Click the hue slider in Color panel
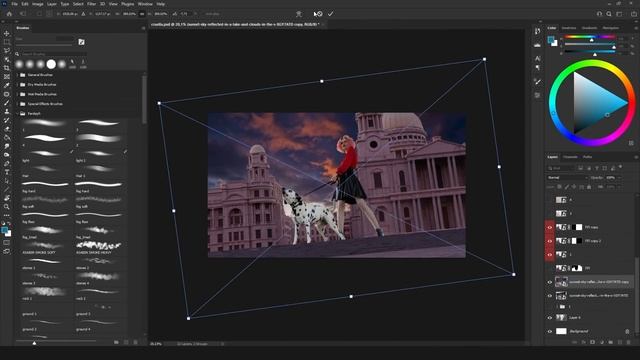640x360 pixels. 589,37
